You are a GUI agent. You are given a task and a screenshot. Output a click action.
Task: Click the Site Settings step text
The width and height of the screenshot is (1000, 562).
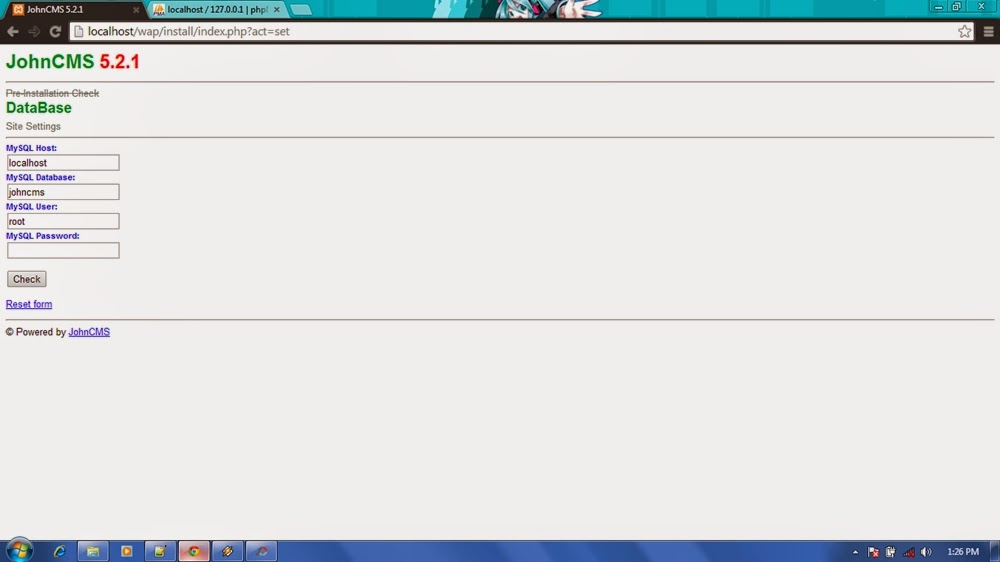(33, 126)
